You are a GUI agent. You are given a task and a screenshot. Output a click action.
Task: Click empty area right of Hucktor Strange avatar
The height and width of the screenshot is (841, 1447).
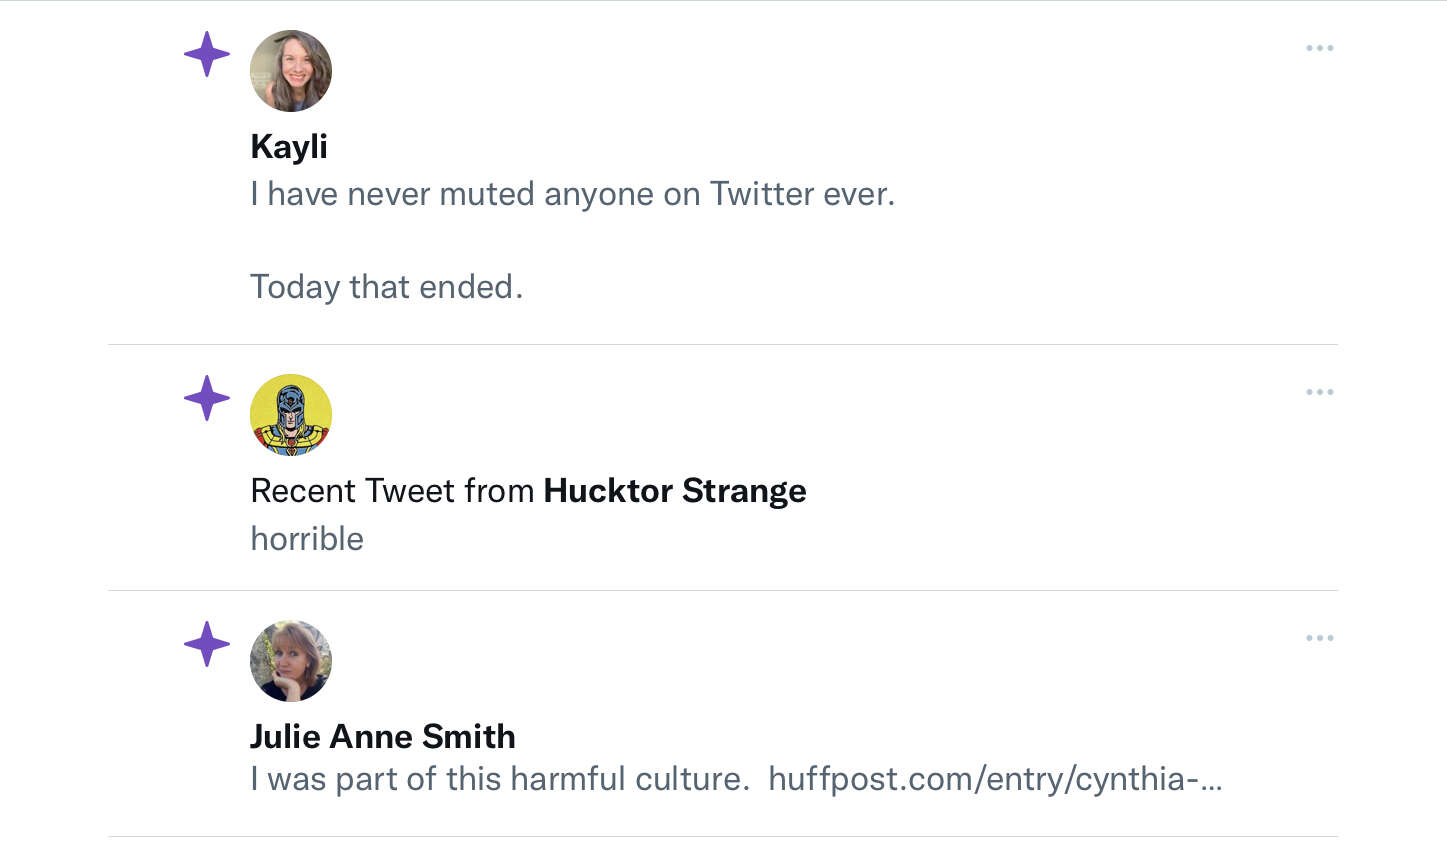click(x=800, y=415)
